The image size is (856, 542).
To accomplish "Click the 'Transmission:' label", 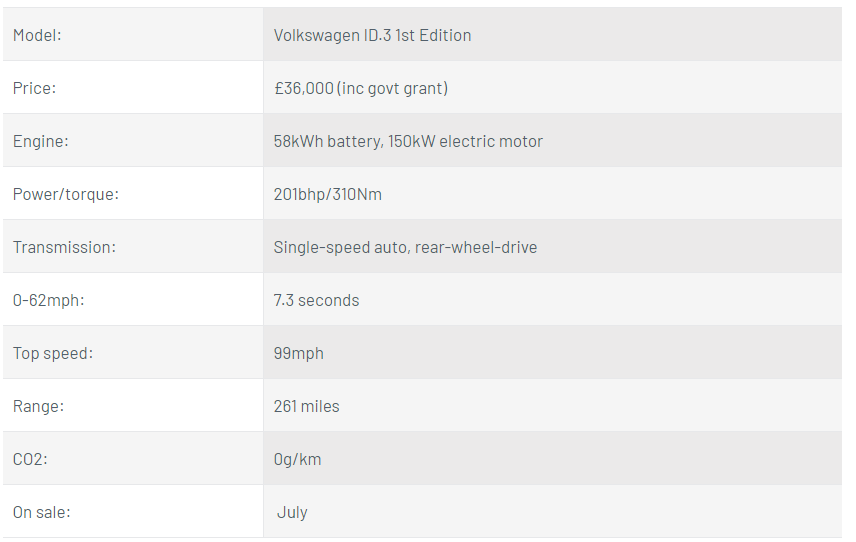I will click(64, 247).
